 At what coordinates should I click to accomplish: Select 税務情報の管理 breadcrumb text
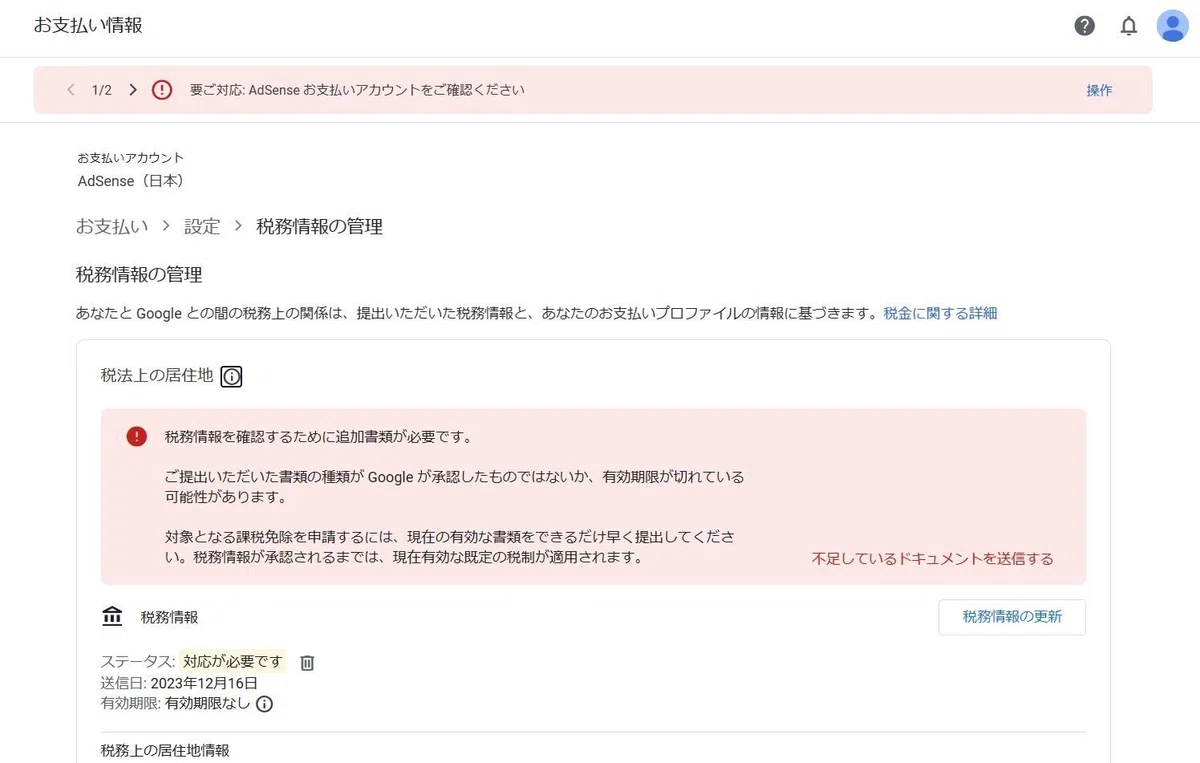pyautogui.click(x=319, y=226)
